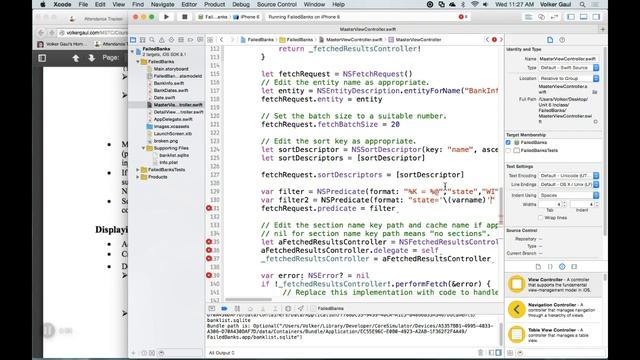Show the Test navigator
Screen dimensions: 640x360
click(x=171, y=40)
